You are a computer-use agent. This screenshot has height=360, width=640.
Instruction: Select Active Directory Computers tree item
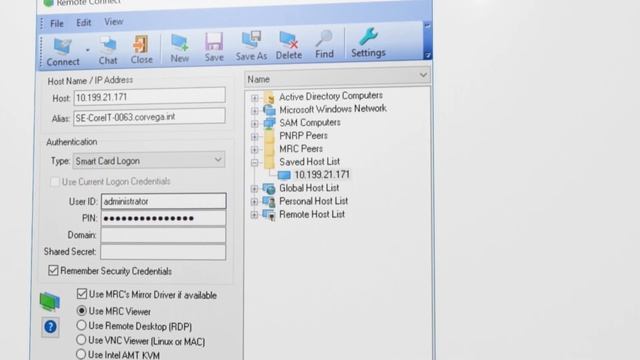click(x=331, y=96)
